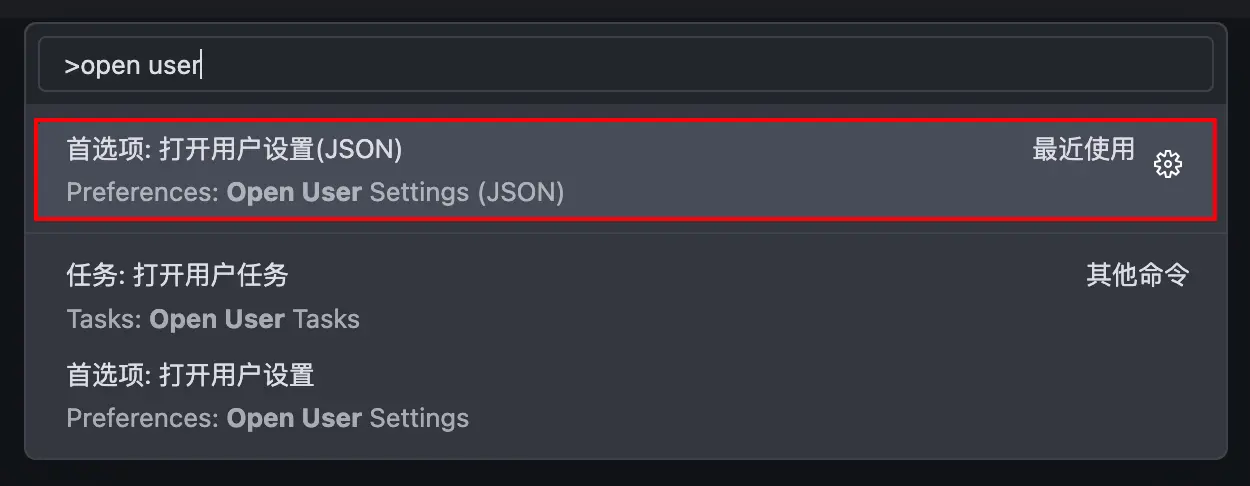This screenshot has width=1250, height=486.
Task: Click the command palette search input
Action: coord(625,66)
